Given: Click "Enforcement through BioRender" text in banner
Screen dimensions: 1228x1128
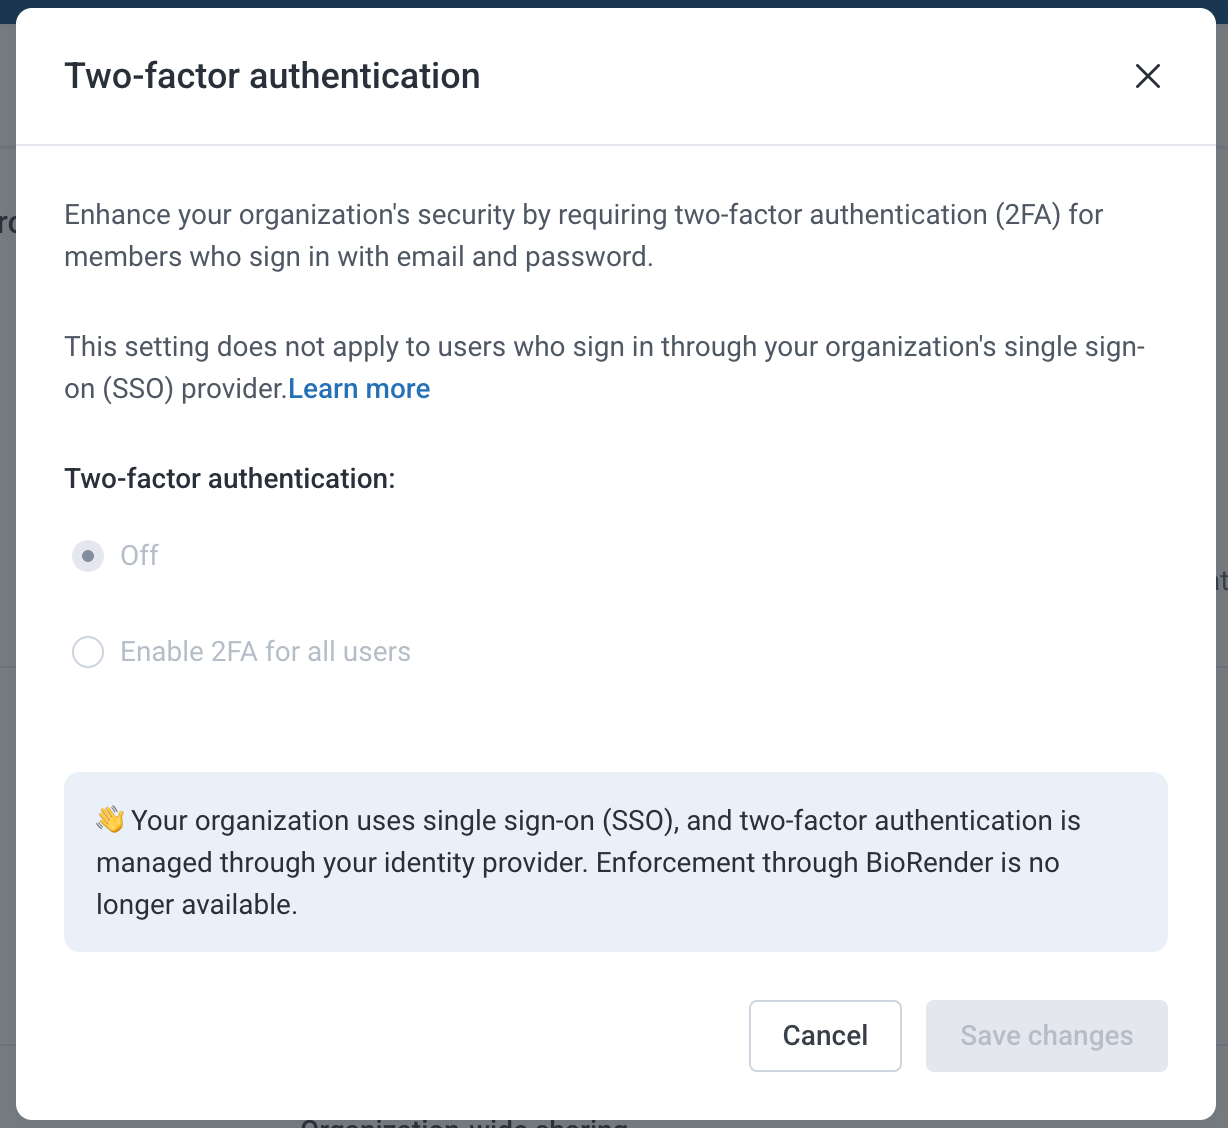Looking at the screenshot, I should pos(827,863).
